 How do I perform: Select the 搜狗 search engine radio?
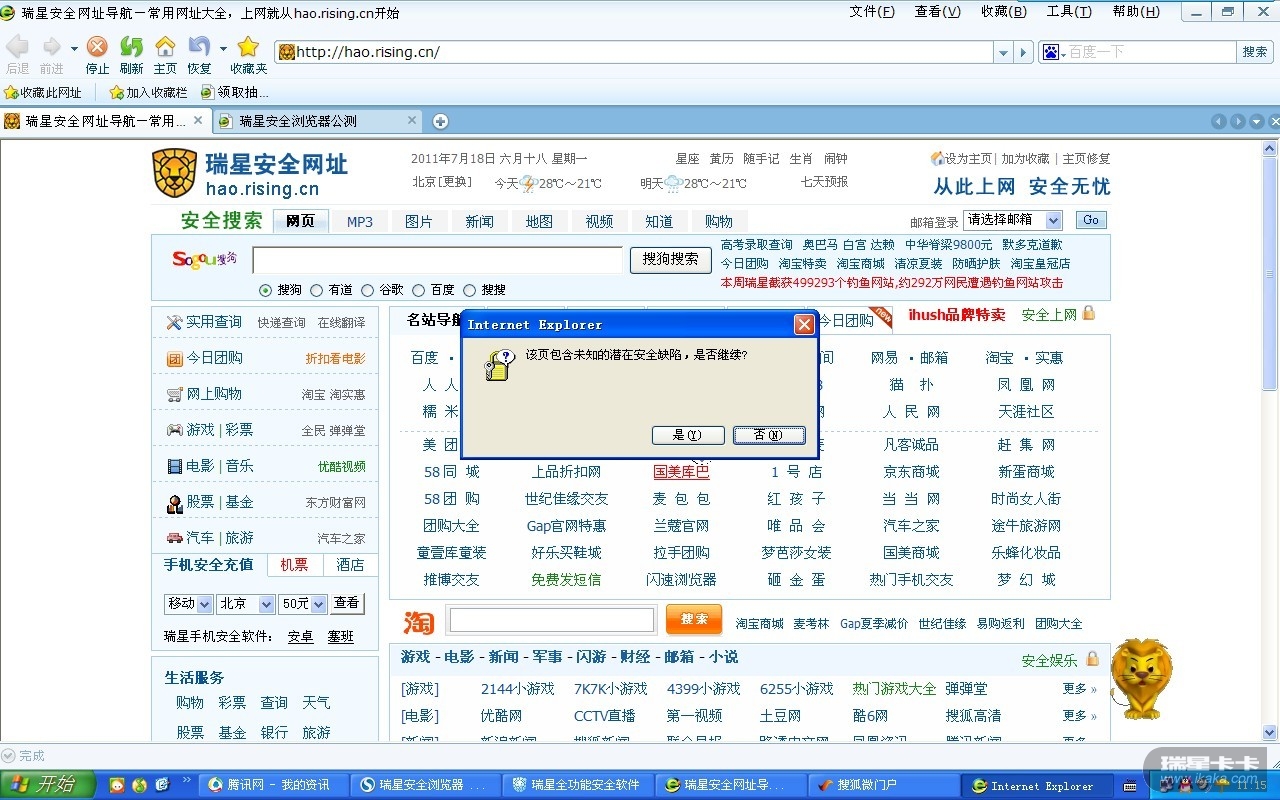265,290
